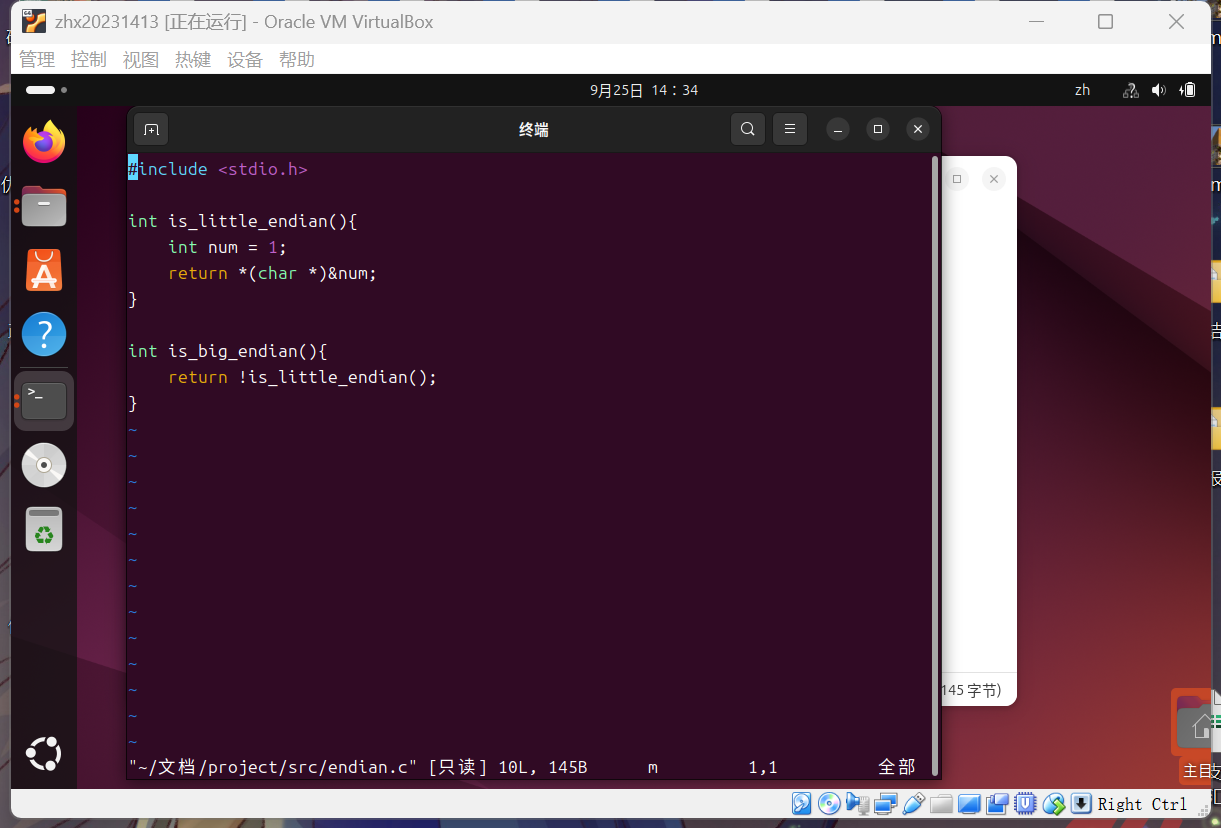1221x828 pixels.
Task: Open the VirtualBox 热键 menu
Action: (193, 60)
